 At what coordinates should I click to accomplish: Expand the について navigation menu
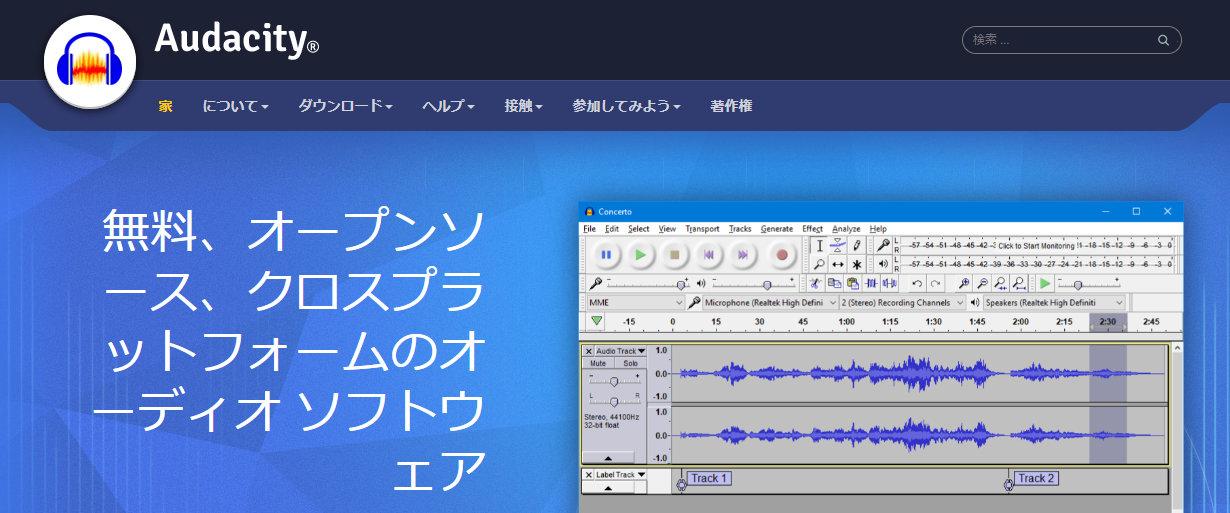tap(235, 105)
